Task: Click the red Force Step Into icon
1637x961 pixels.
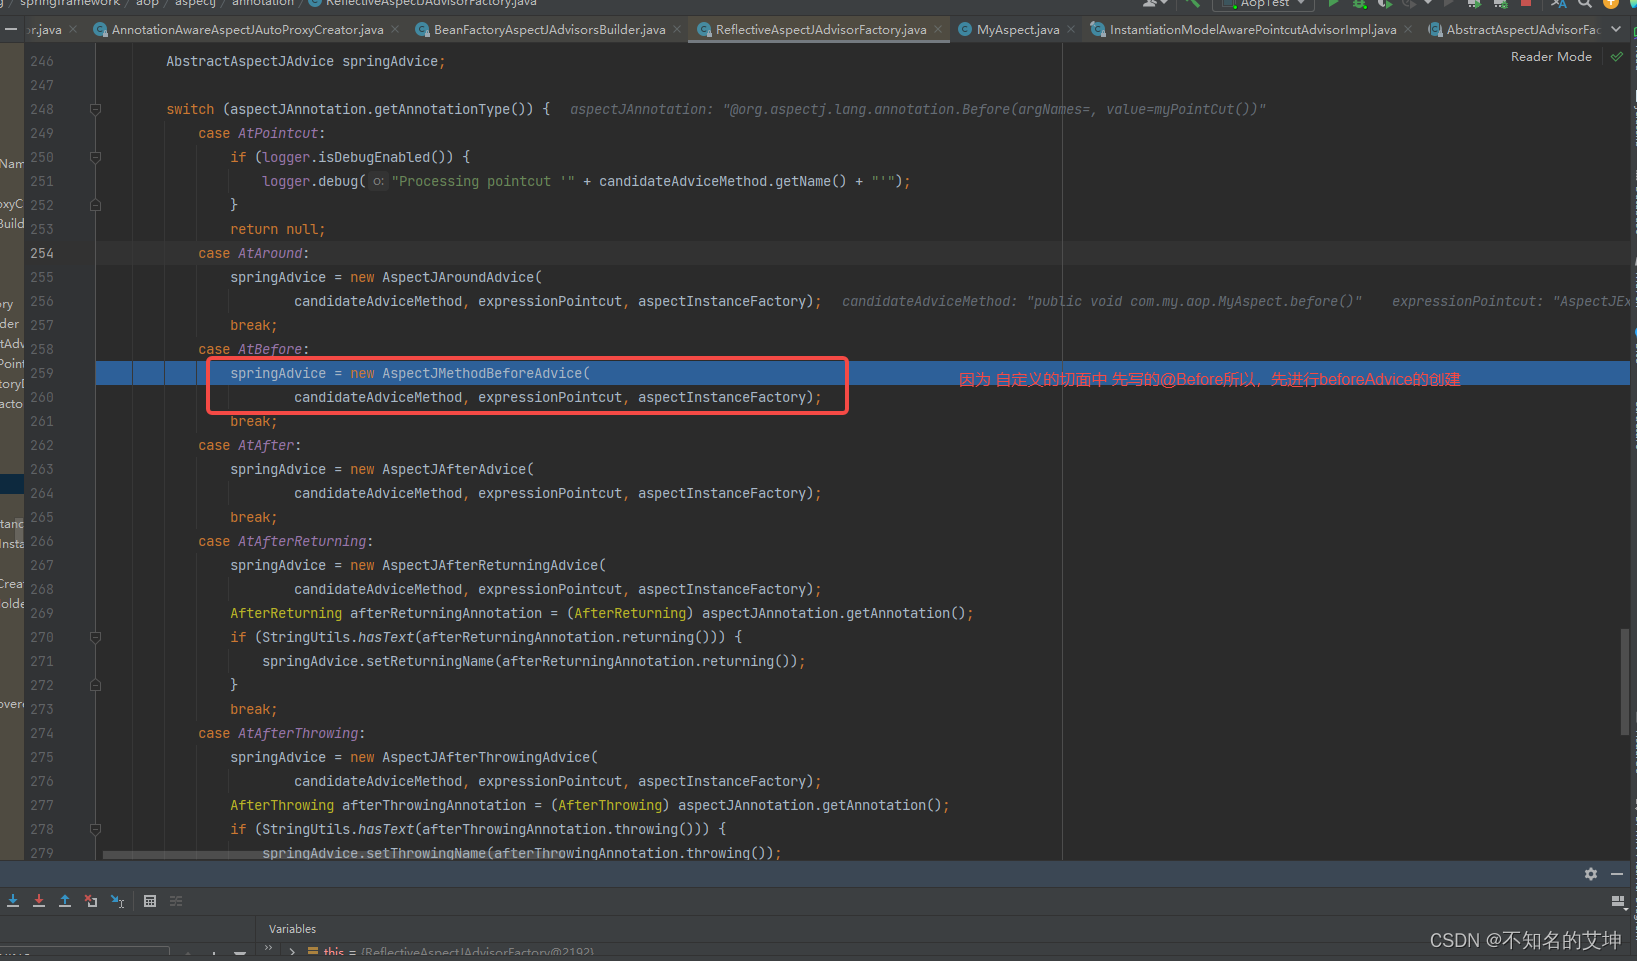Action: pyautogui.click(x=39, y=901)
